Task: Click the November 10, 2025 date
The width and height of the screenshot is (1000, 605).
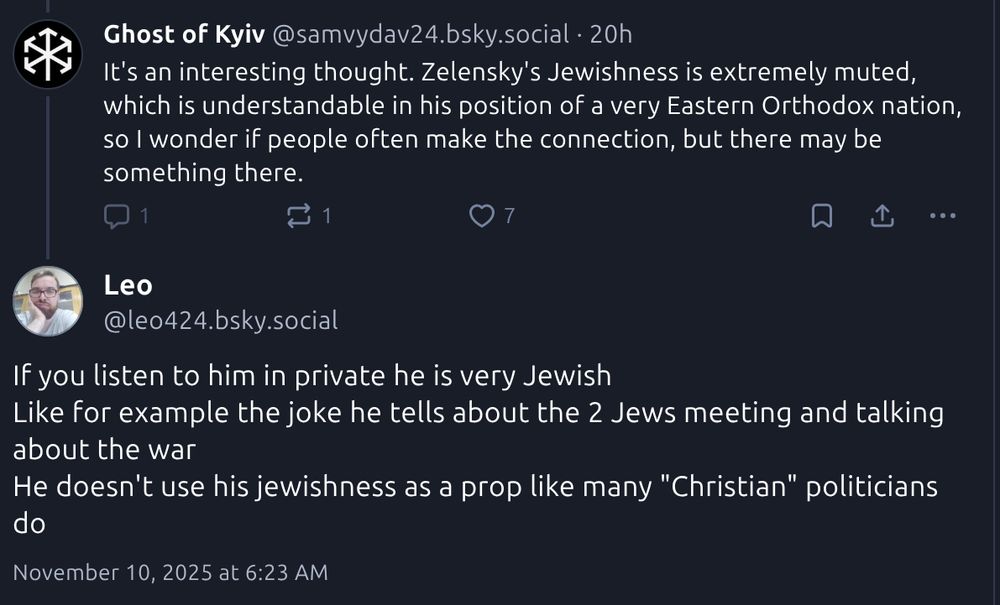Action: coord(170,573)
